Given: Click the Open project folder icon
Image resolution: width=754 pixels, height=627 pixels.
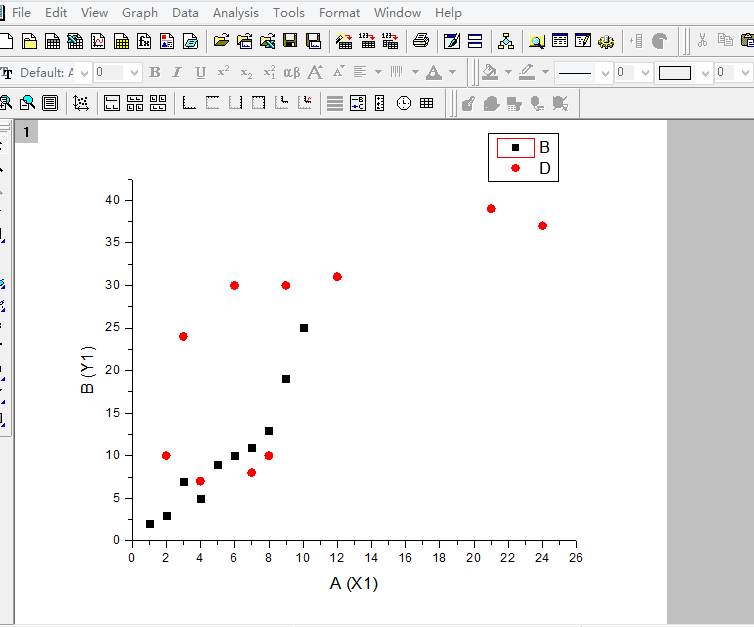Looking at the screenshot, I should coord(221,41).
